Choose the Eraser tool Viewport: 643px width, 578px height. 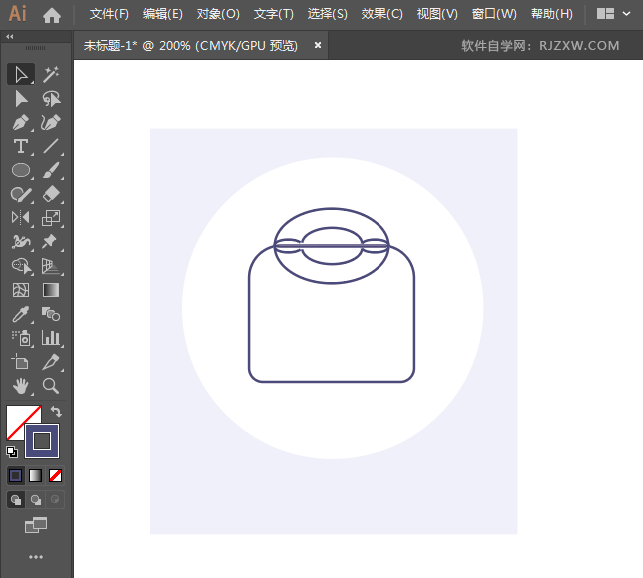click(x=51, y=194)
